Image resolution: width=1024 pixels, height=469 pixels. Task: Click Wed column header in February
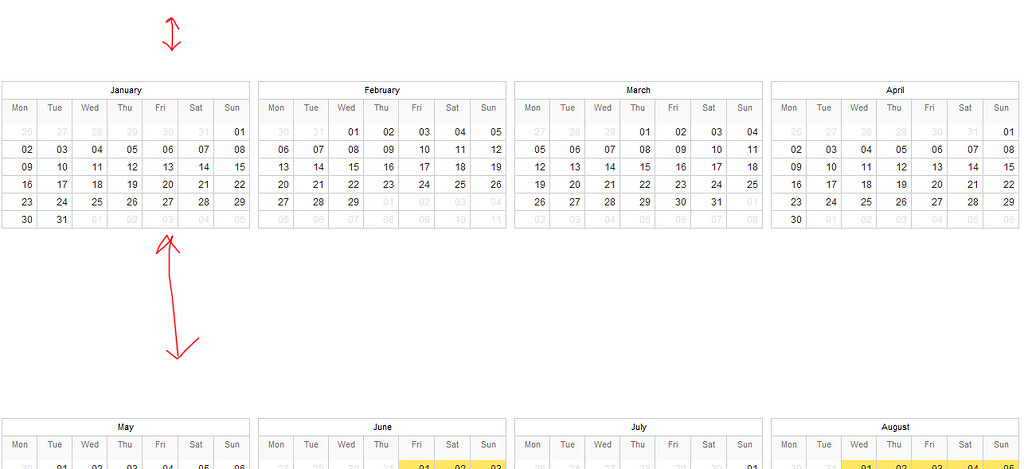coord(347,108)
